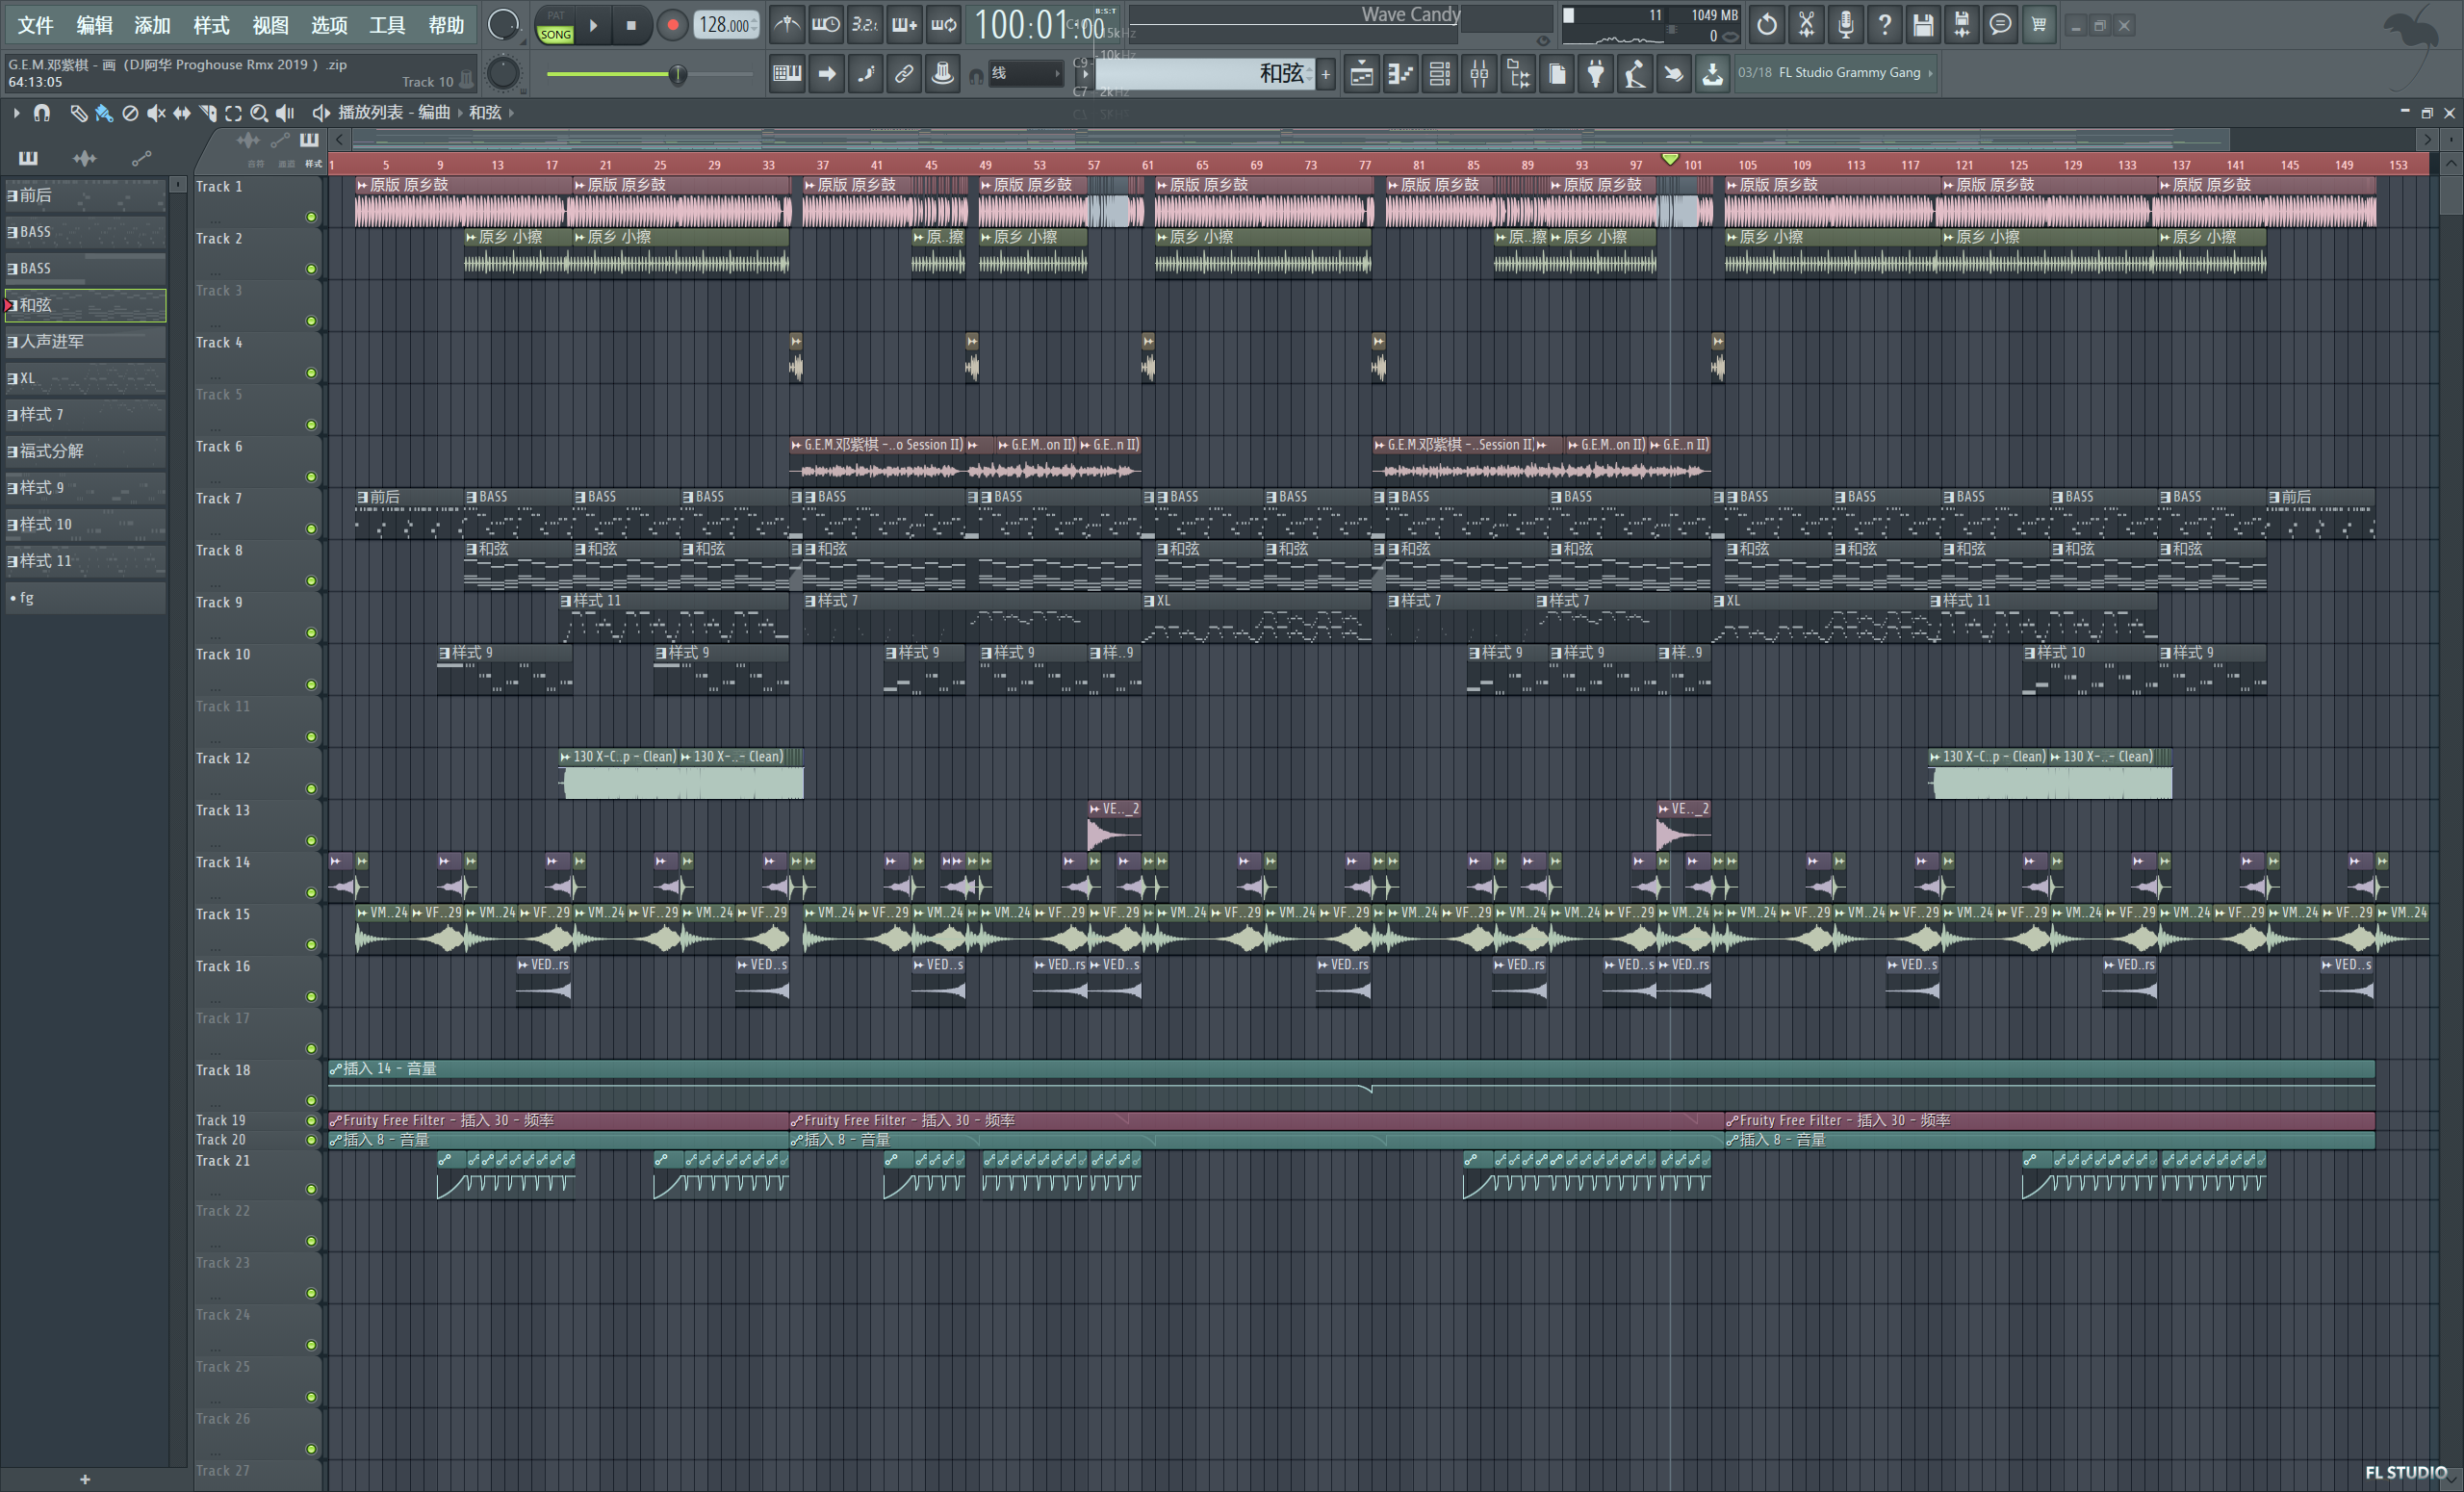Click bar 101 playhead marker on timeline
The width and height of the screenshot is (2464, 1492).
[1669, 159]
